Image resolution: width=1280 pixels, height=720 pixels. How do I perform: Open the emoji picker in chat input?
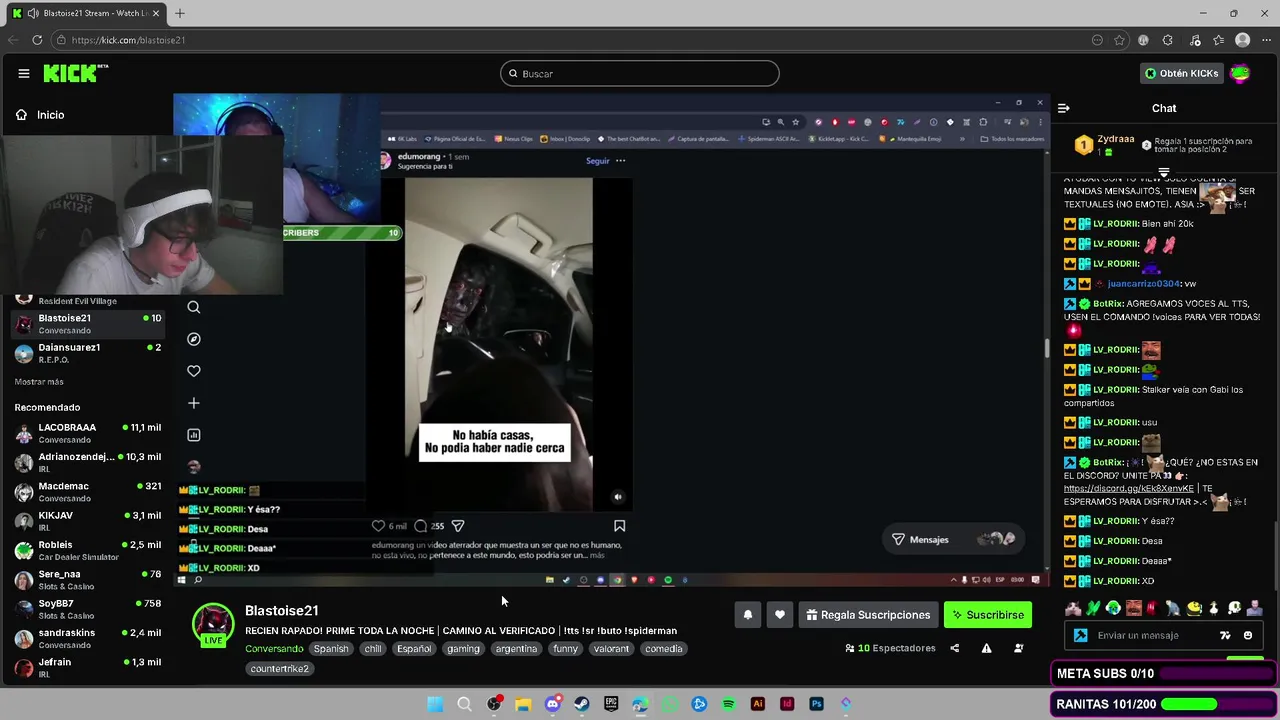[1247, 636]
